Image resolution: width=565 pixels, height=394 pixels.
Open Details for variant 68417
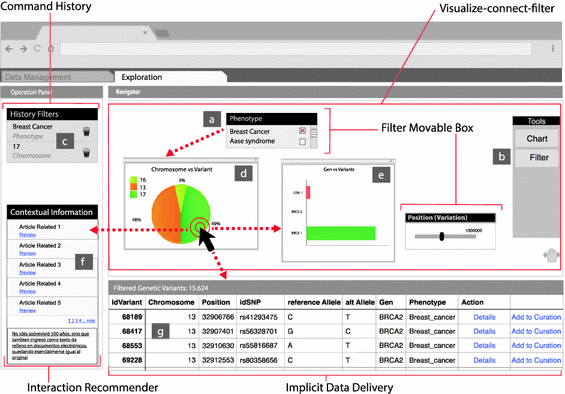[484, 331]
